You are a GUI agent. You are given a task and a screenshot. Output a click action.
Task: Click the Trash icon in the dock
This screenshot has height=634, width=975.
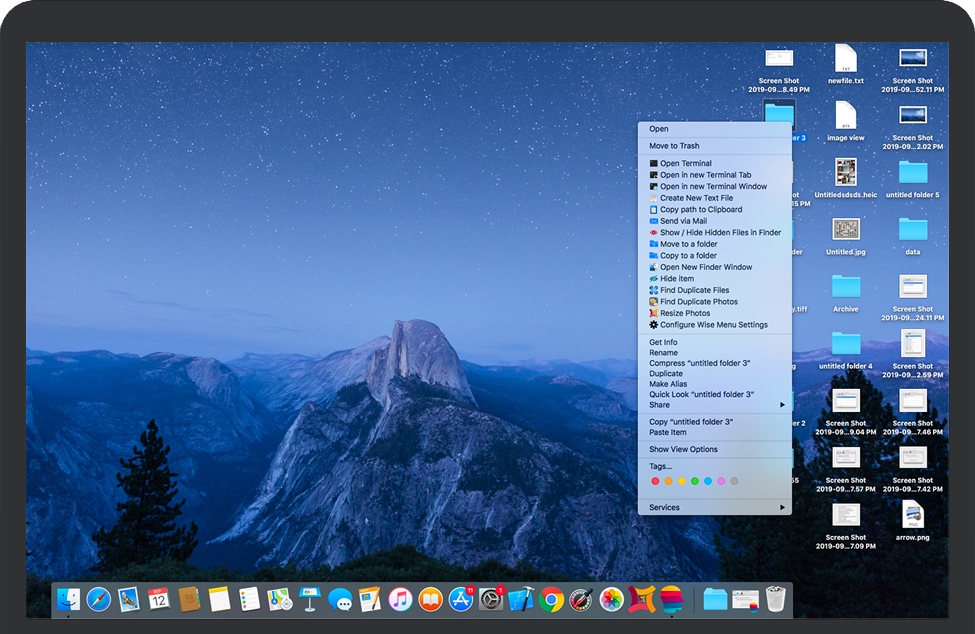point(776,599)
